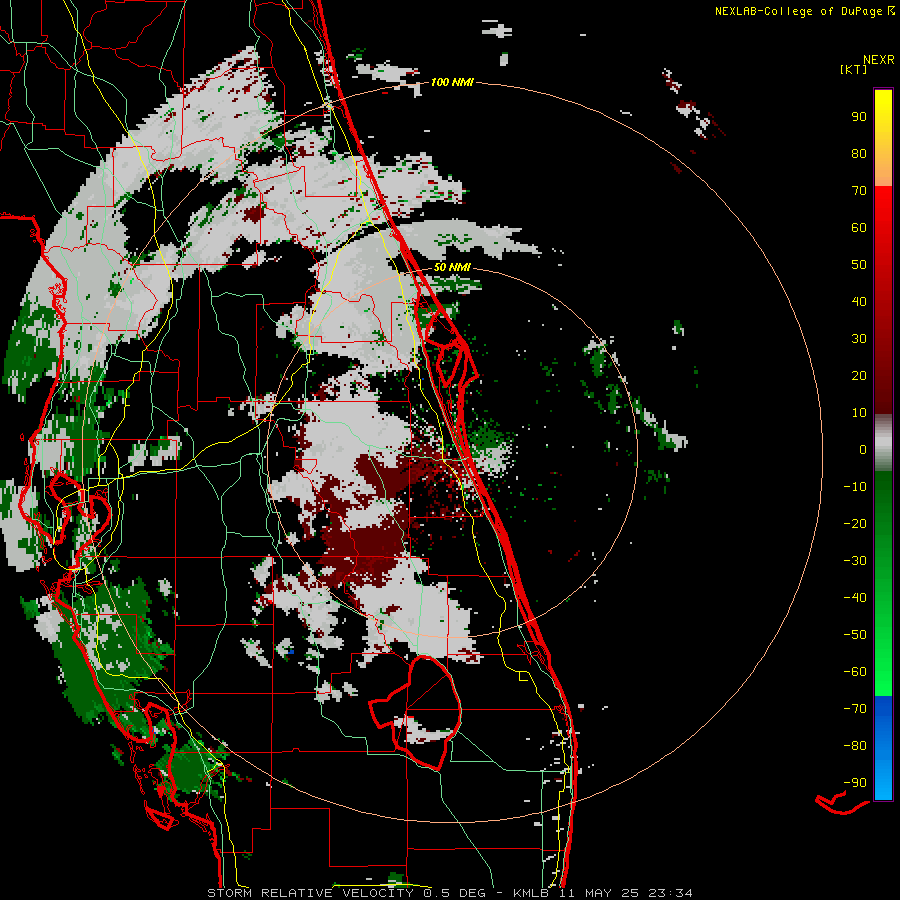Click the -70 value on velocity scale
The width and height of the screenshot is (900, 900).
point(855,708)
